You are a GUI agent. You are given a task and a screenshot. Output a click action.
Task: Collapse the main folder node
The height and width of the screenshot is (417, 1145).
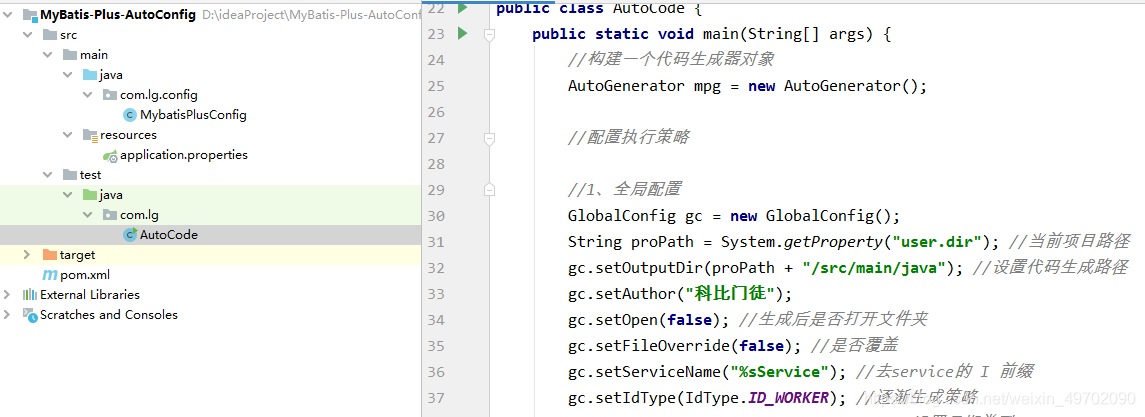tap(47, 55)
